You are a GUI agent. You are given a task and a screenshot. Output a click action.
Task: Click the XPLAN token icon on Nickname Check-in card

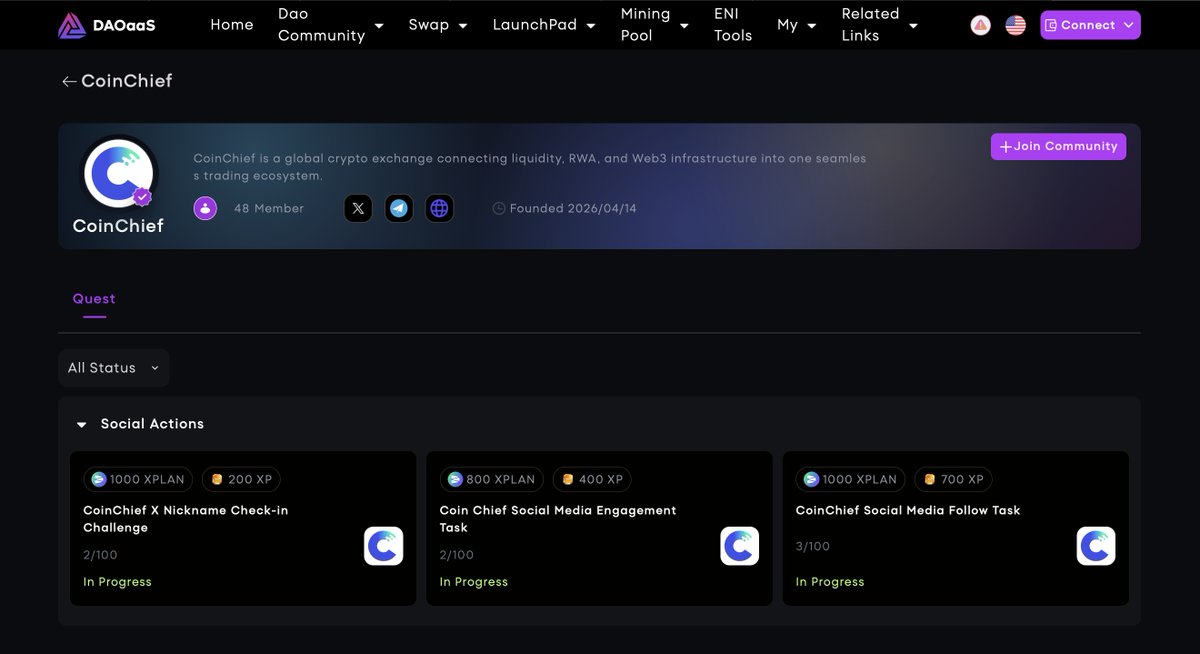click(99, 479)
